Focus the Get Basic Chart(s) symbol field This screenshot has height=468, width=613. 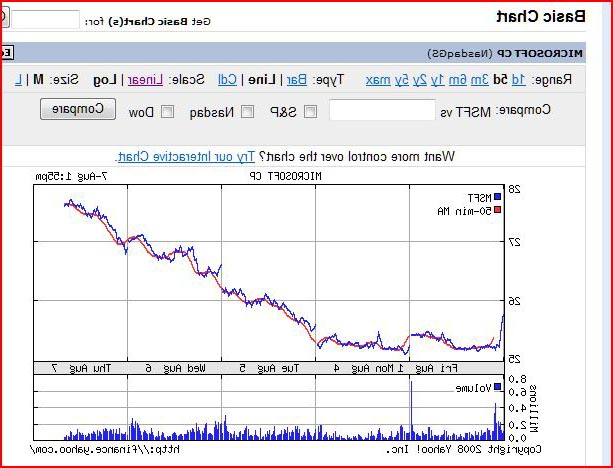45,19
